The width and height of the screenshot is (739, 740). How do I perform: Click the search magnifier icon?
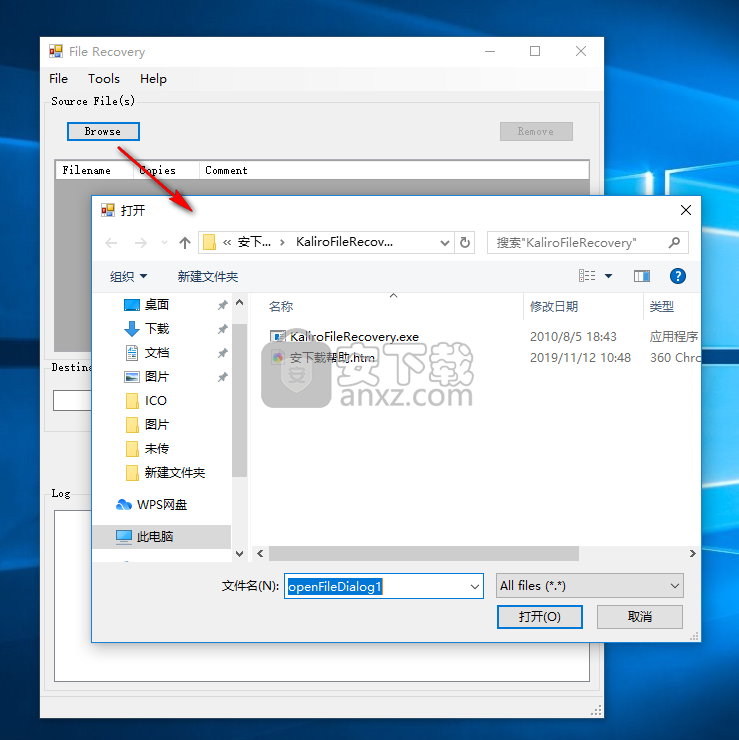pos(674,243)
